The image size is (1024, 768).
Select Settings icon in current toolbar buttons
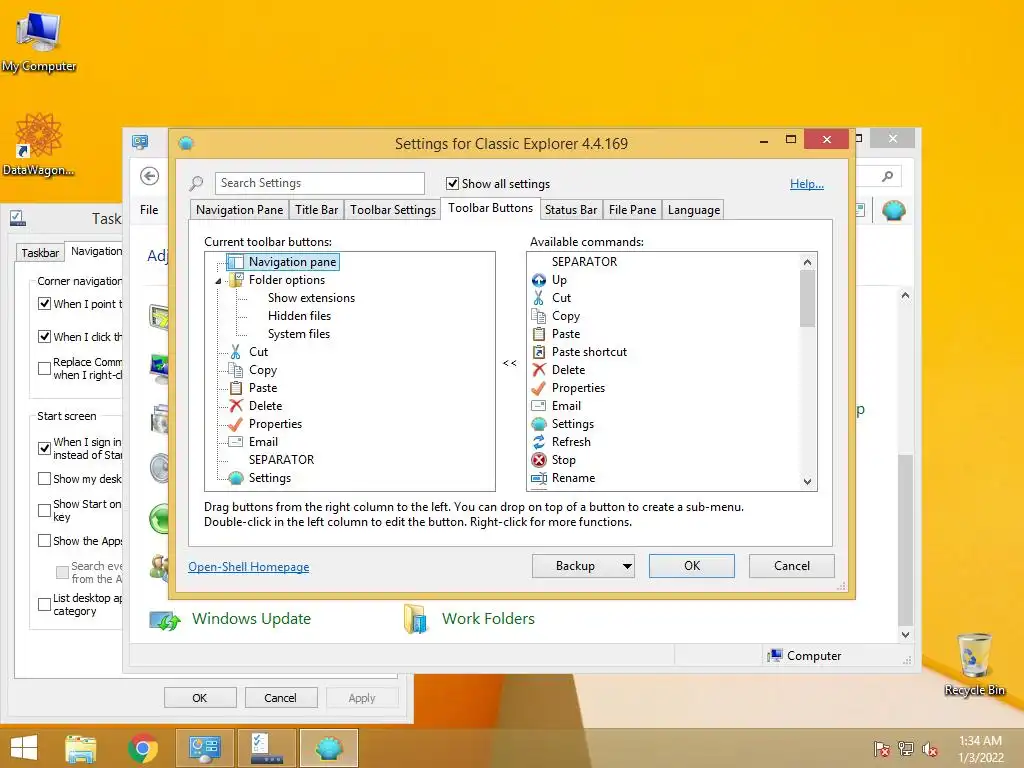(236, 478)
